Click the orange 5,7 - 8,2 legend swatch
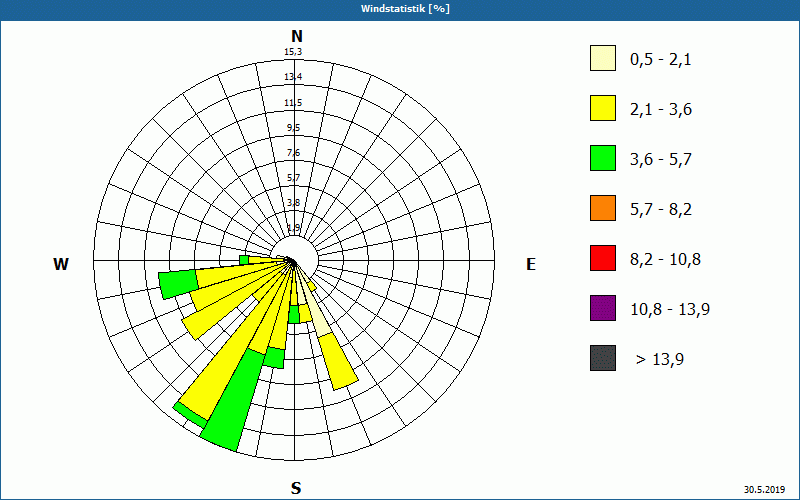The image size is (800, 500). tap(603, 208)
